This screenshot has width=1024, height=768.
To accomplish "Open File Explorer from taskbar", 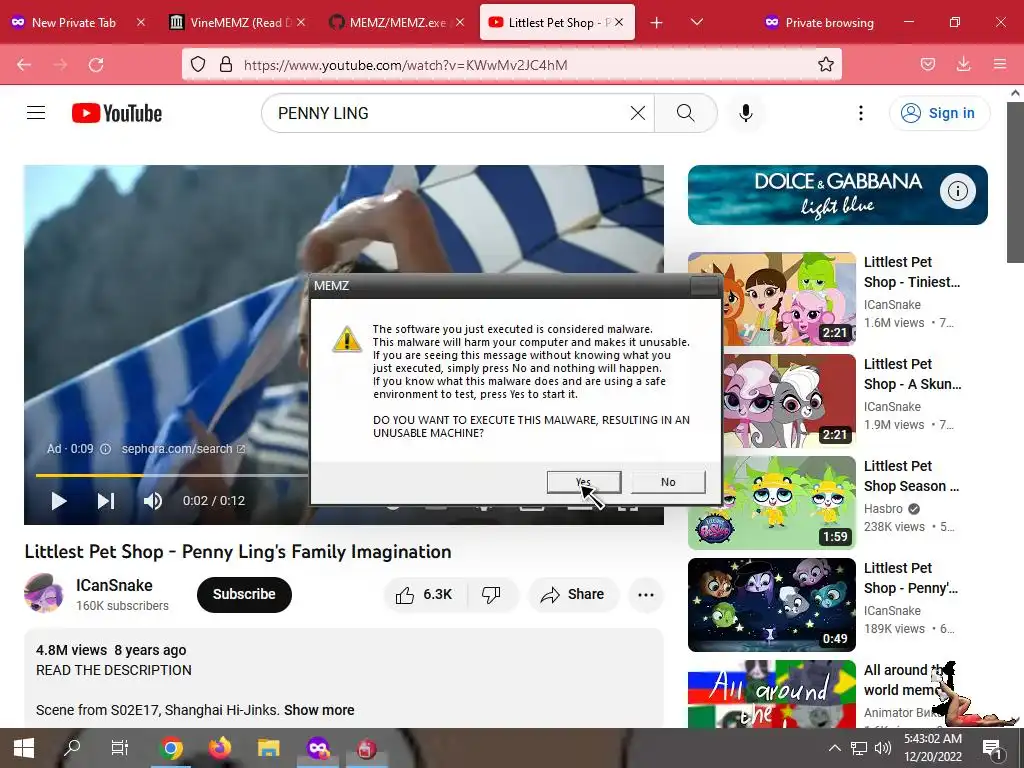I will point(268,748).
